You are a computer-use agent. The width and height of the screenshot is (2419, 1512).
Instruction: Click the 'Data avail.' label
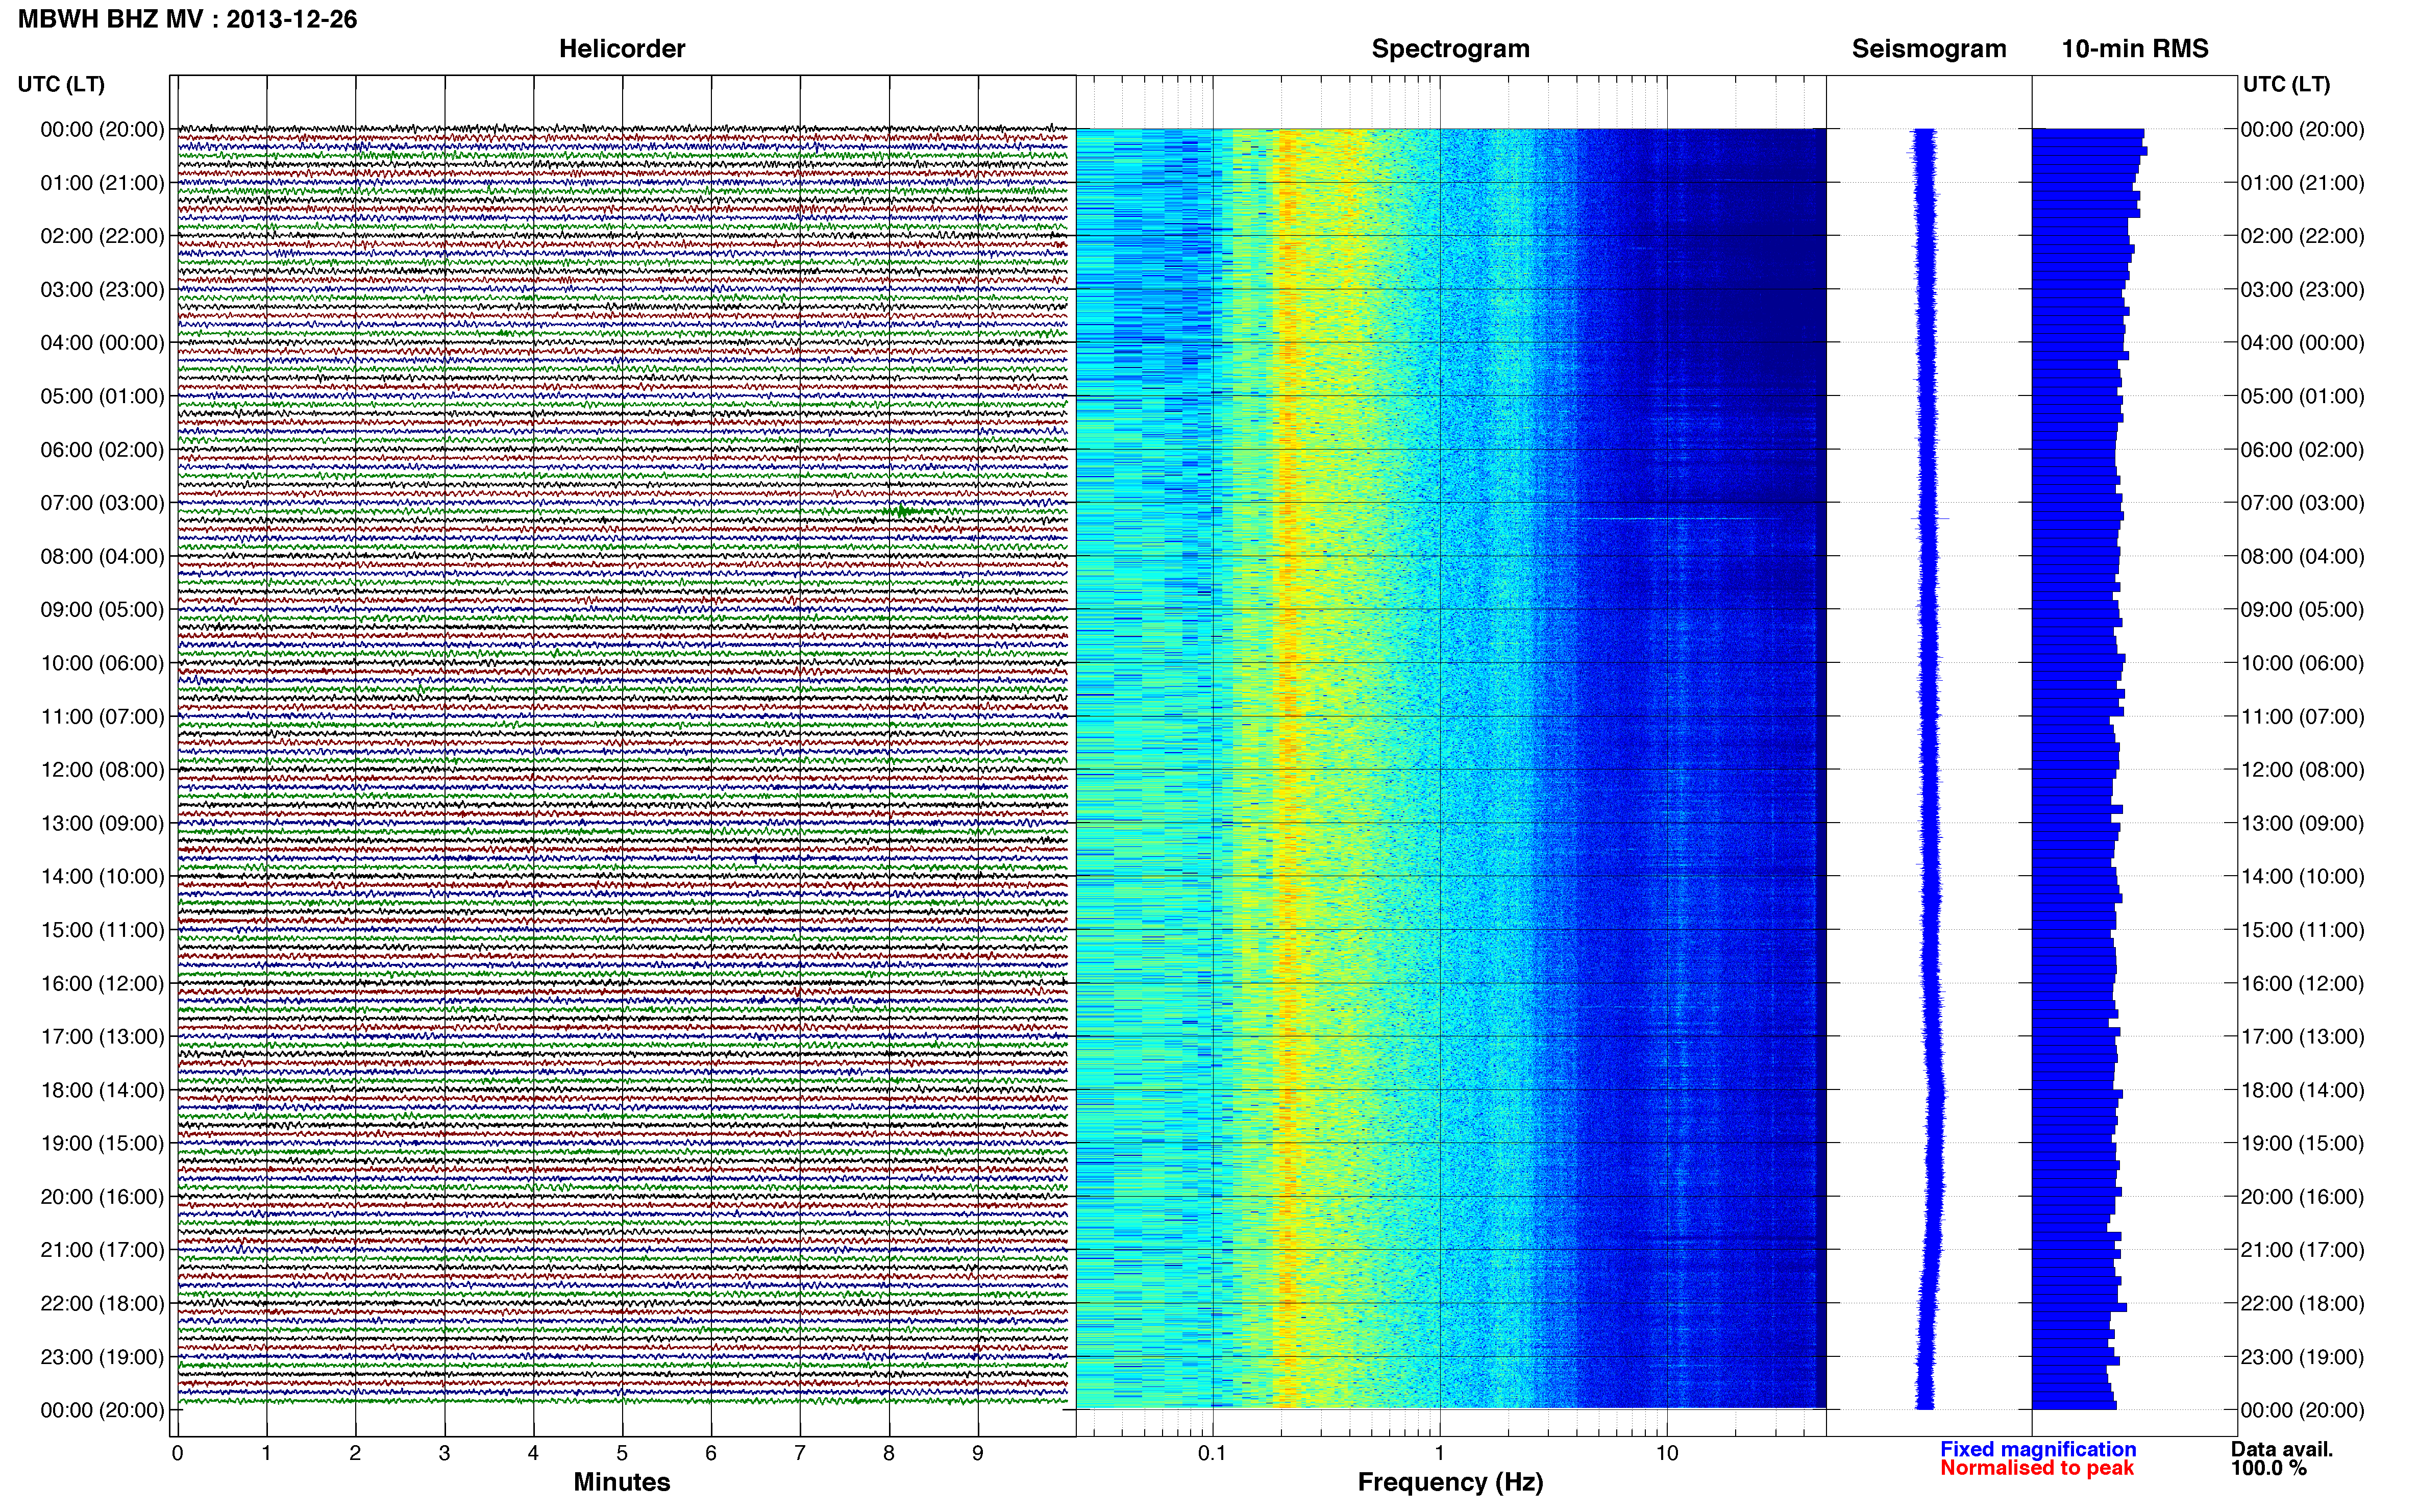[x=2282, y=1449]
